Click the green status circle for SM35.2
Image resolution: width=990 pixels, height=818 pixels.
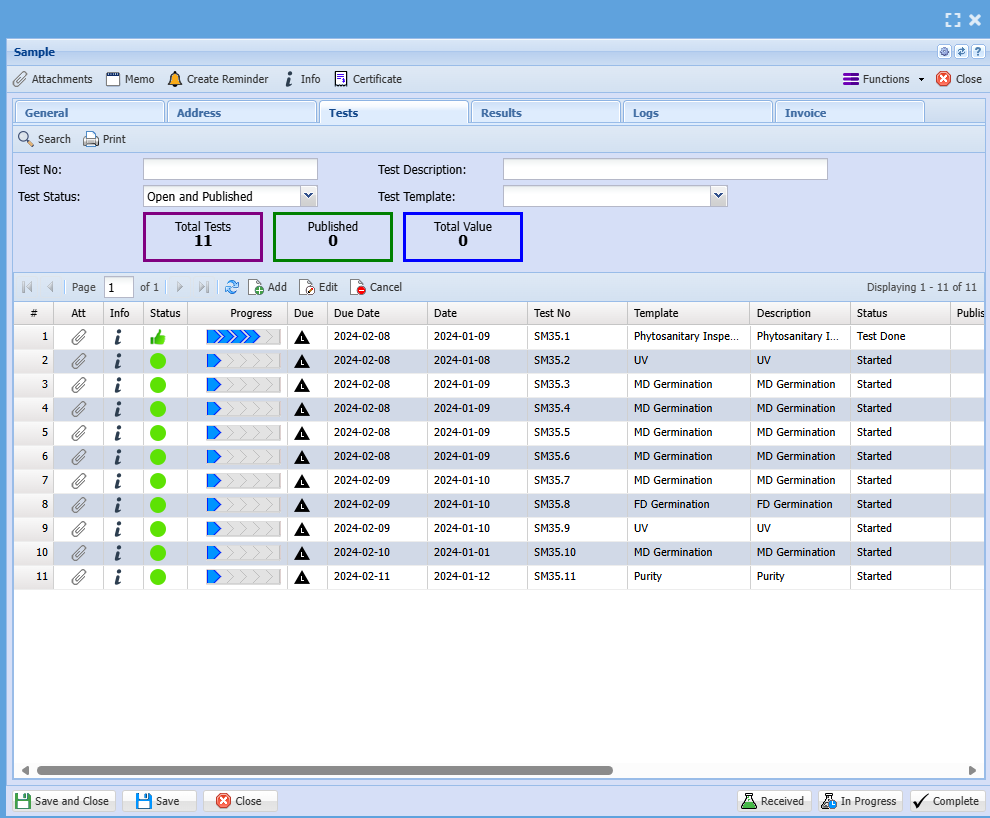click(x=158, y=361)
